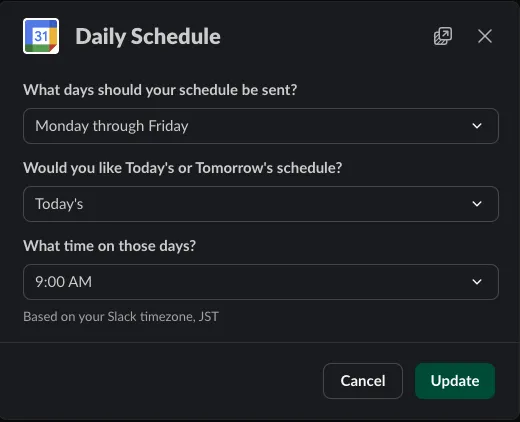Viewport: 520px width, 422px height.
Task: Expand the days chevron next to Monday through Friday
Action: pos(477,126)
